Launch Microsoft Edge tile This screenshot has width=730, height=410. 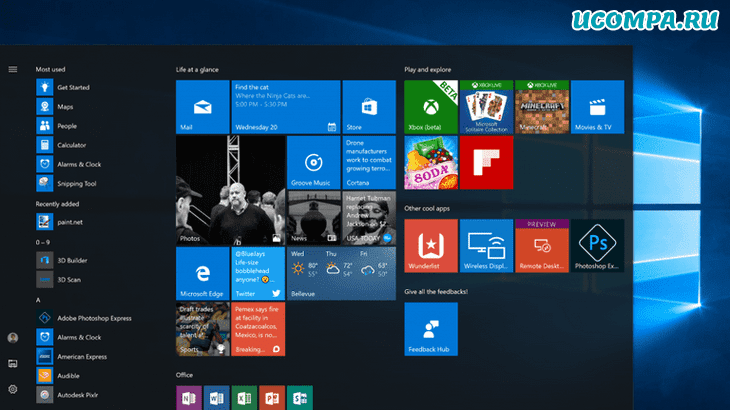202,273
